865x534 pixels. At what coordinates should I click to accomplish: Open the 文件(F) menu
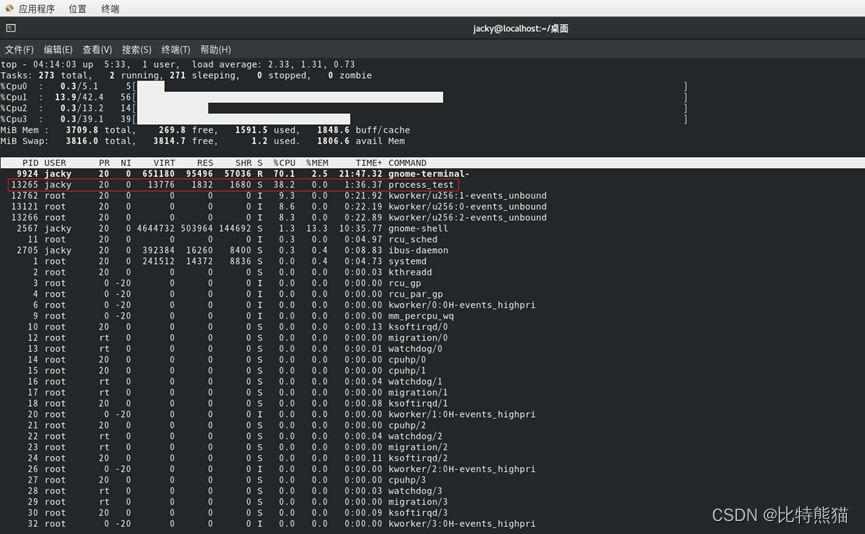click(19, 49)
